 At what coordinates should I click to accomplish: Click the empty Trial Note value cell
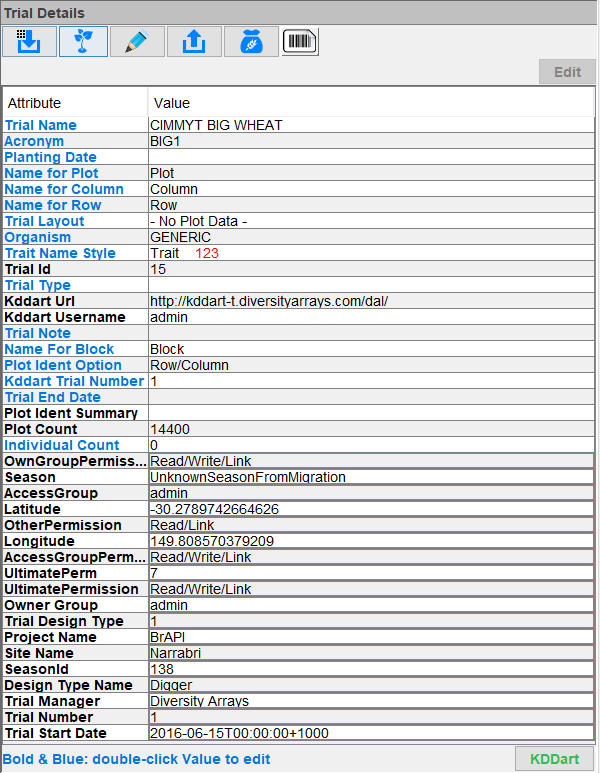[371, 333]
